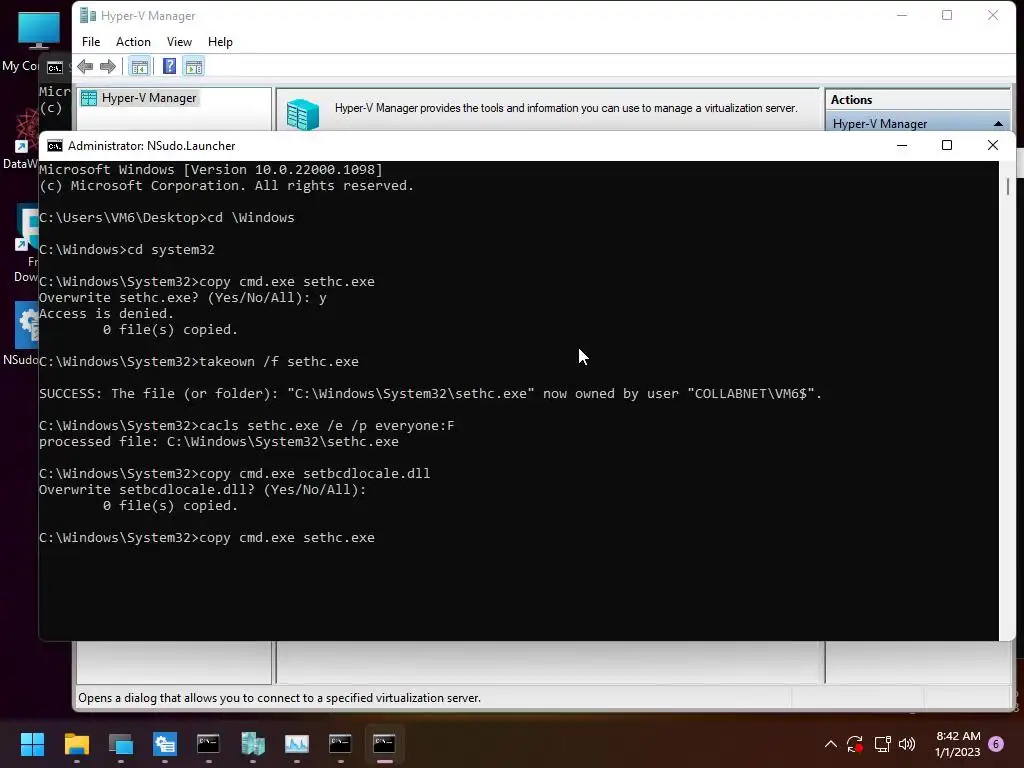The height and width of the screenshot is (768, 1024).
Task: Open the View menu in Hyper-V Manager
Action: point(179,42)
